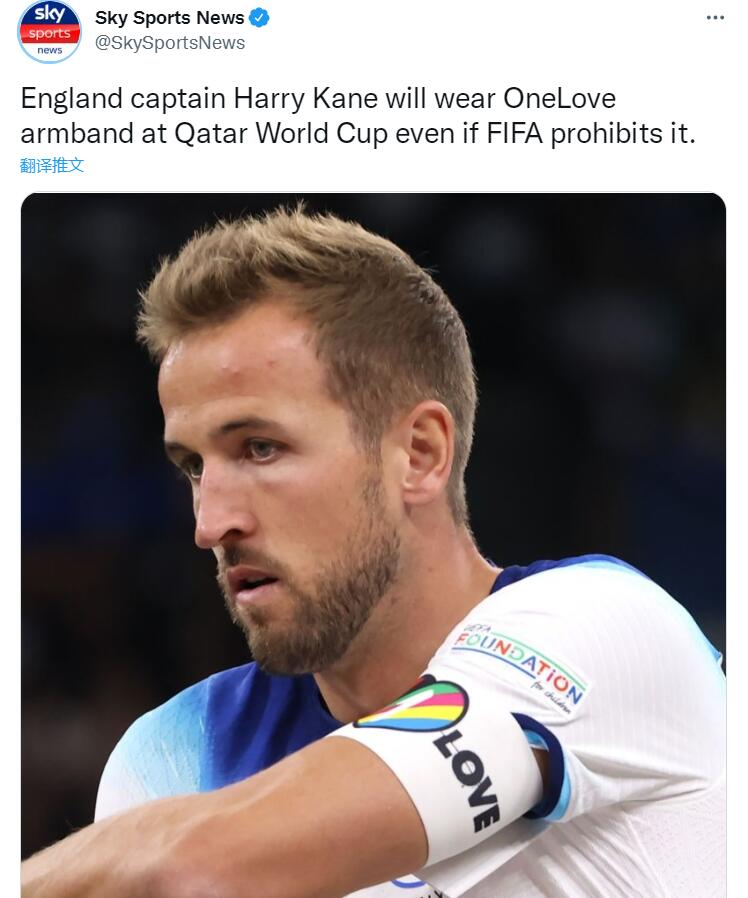Screen dimensions: 748x898
Task: Click "England captain" at tweet start
Action: (123, 98)
